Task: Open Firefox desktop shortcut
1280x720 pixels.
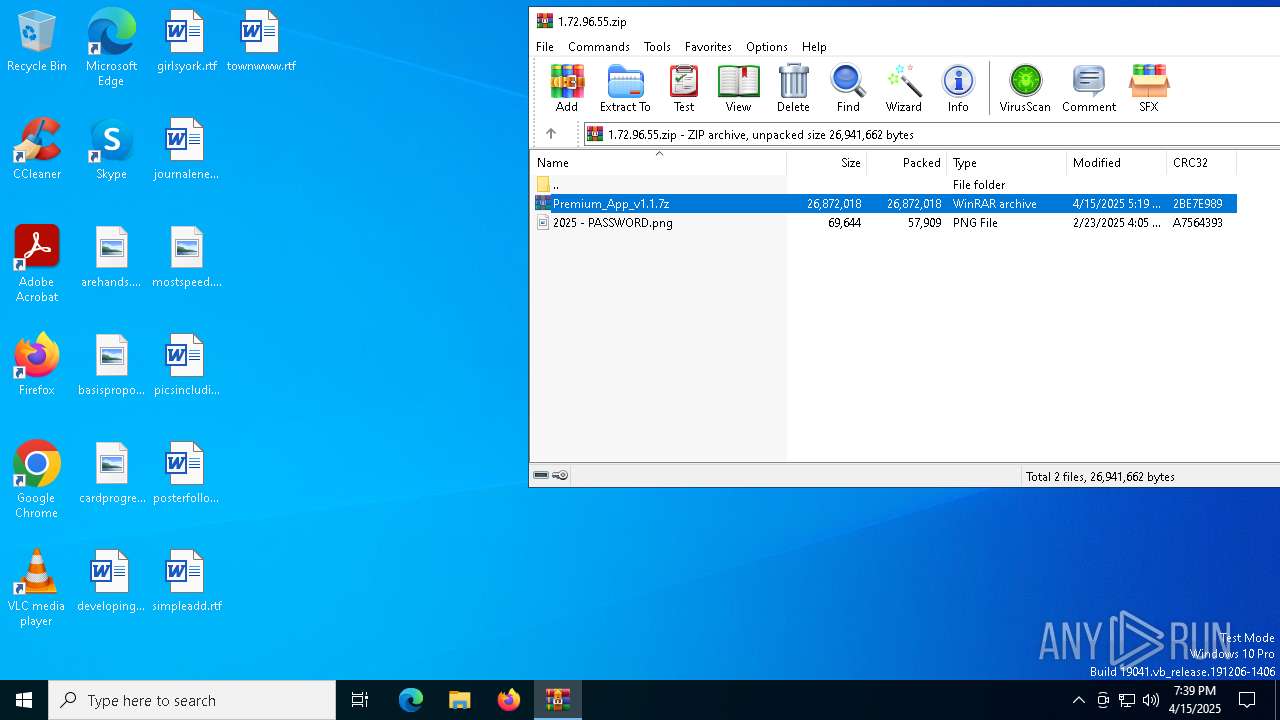Action: coord(37,365)
